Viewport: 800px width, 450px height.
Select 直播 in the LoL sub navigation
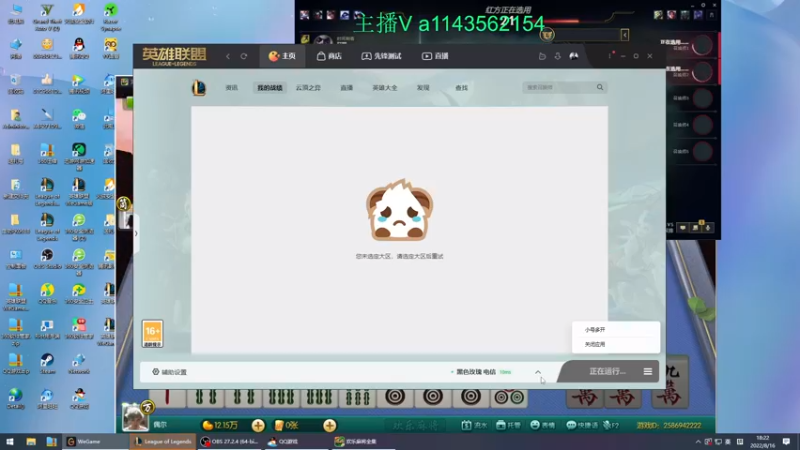(346, 88)
